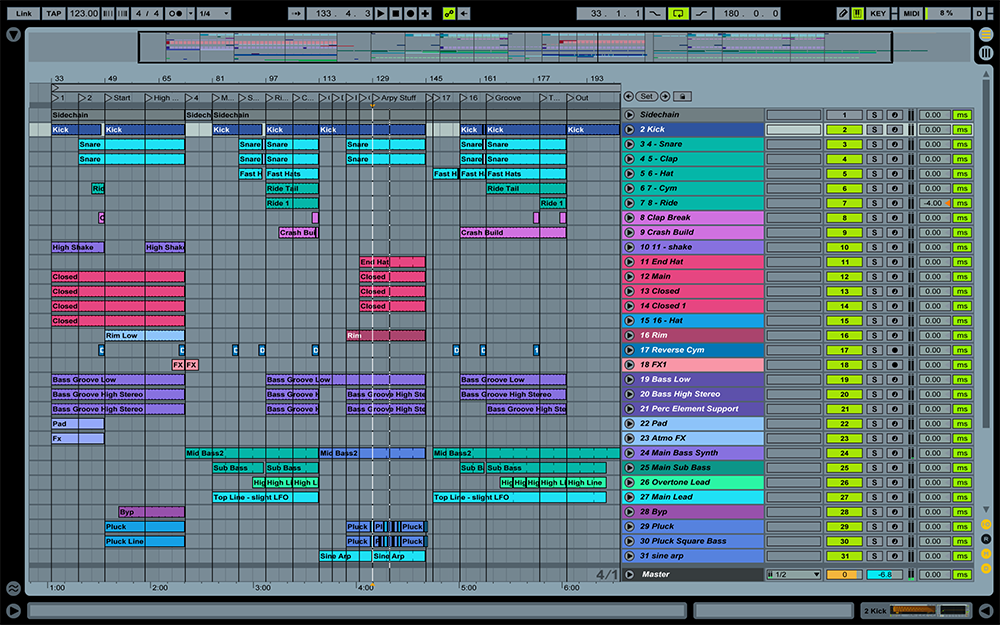Viewport: 1000px width, 625px height.
Task: Select the Rim Low clip
Action: click(145, 335)
